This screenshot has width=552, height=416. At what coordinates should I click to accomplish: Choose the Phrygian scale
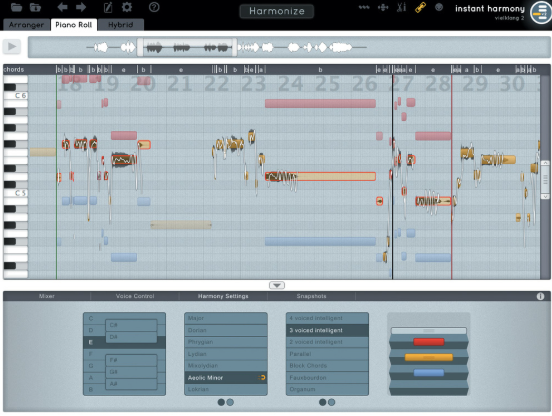pos(226,342)
